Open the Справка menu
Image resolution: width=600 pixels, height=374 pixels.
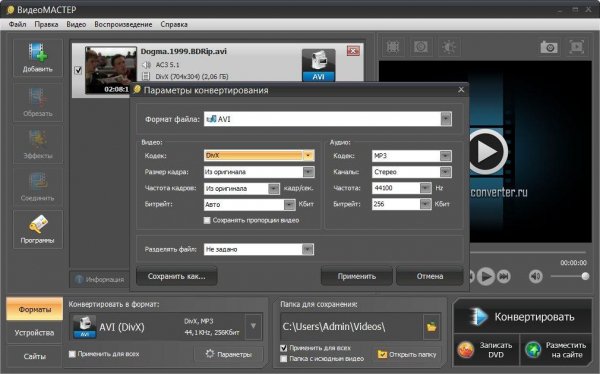click(x=174, y=24)
